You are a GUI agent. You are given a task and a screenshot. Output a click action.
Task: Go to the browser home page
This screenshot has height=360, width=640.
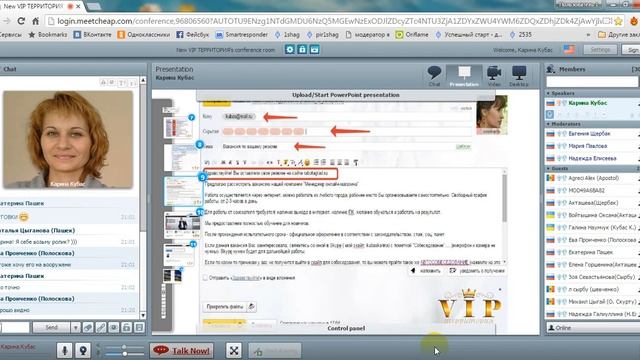pyautogui.click(x=36, y=21)
